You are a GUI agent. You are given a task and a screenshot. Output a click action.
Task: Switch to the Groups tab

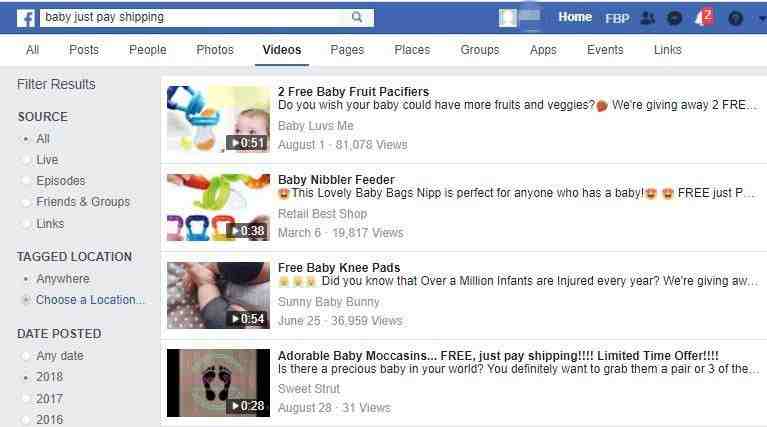coord(480,50)
